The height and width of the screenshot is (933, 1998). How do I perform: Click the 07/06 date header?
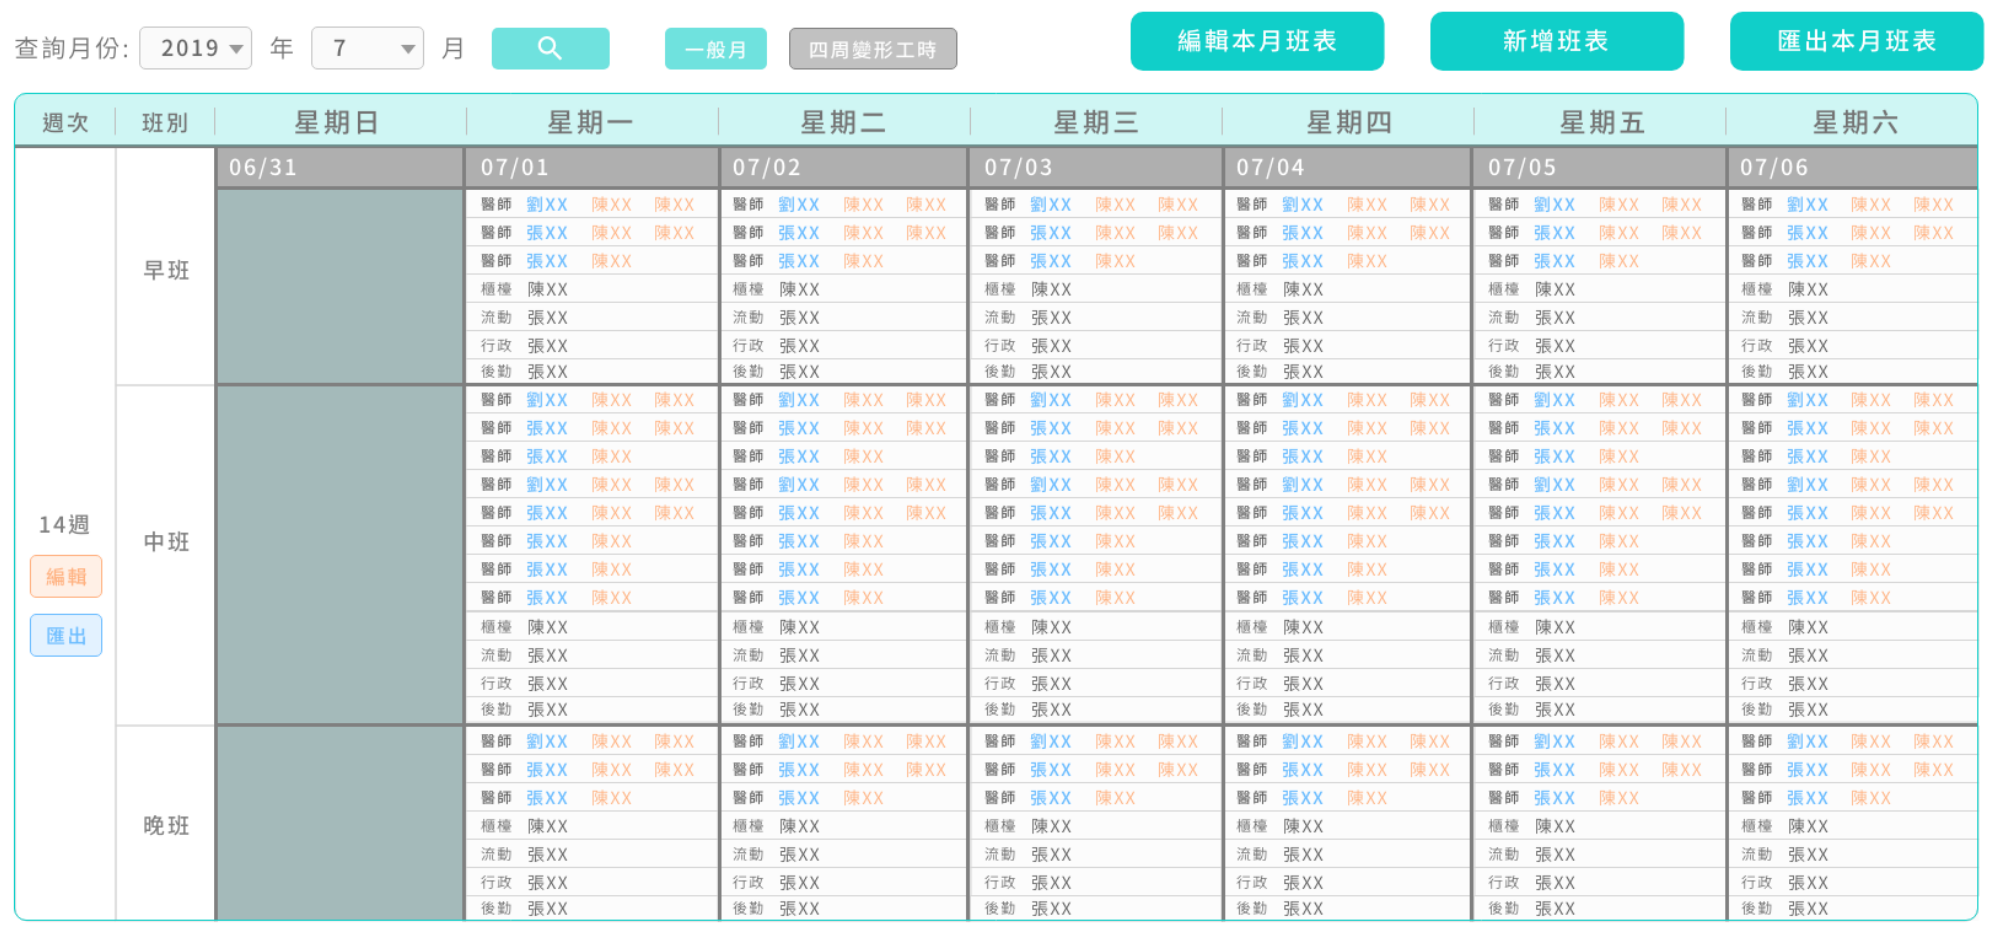1774,167
